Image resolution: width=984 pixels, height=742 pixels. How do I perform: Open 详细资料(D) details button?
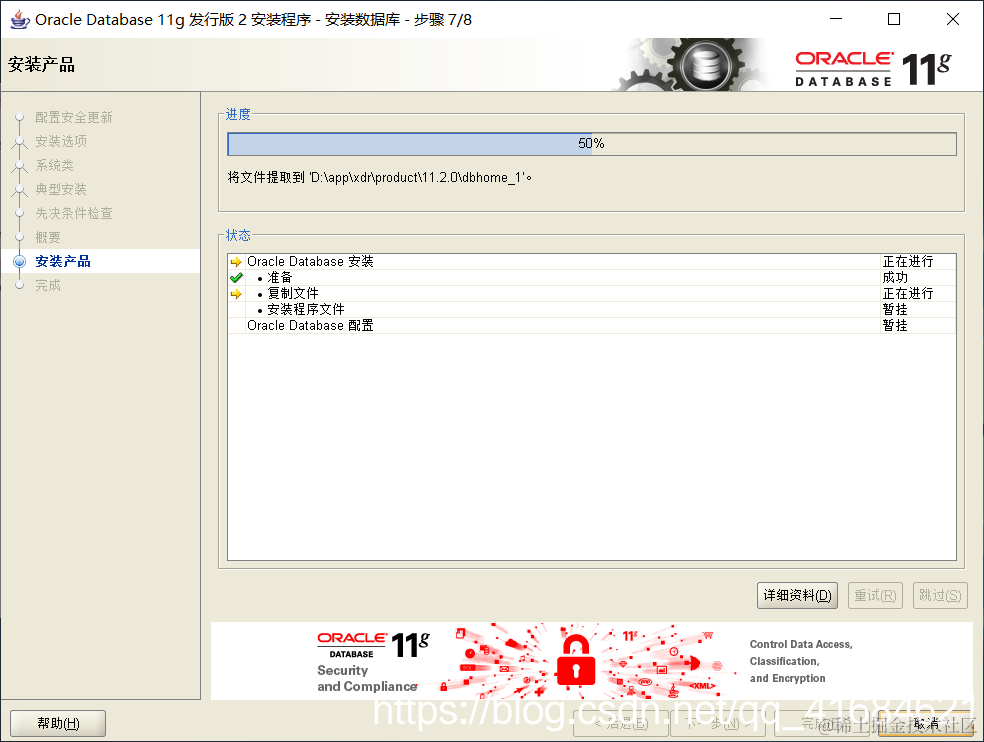797,595
